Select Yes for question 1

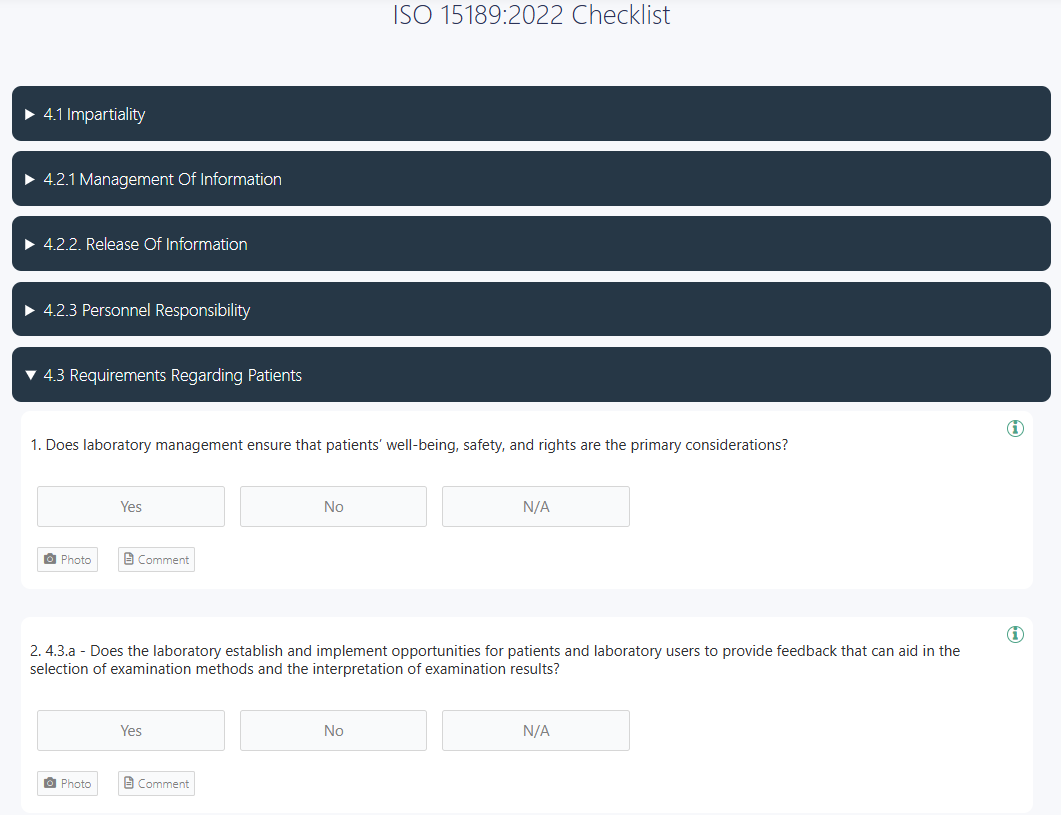[x=130, y=506]
